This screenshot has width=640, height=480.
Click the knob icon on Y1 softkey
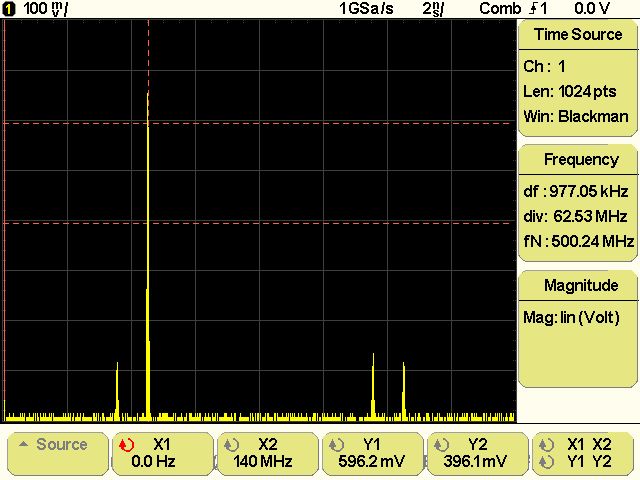[x=336, y=445]
